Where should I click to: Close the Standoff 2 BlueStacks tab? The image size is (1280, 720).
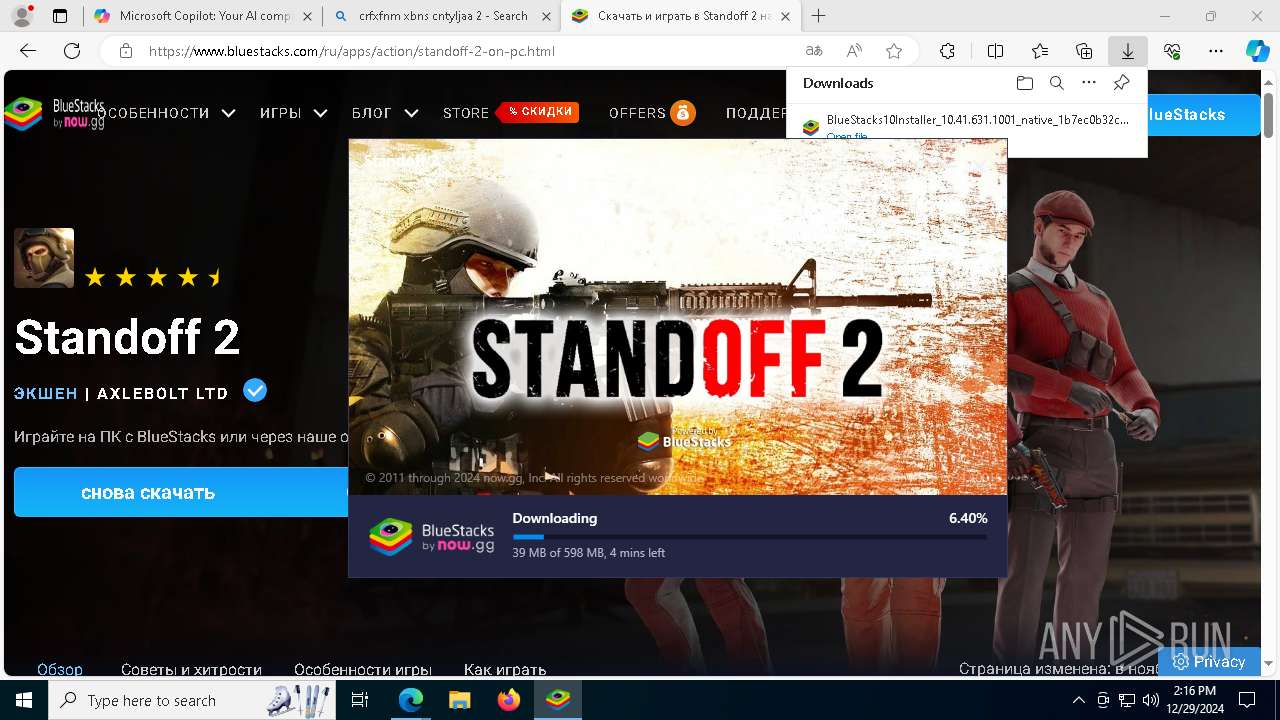coord(786,16)
